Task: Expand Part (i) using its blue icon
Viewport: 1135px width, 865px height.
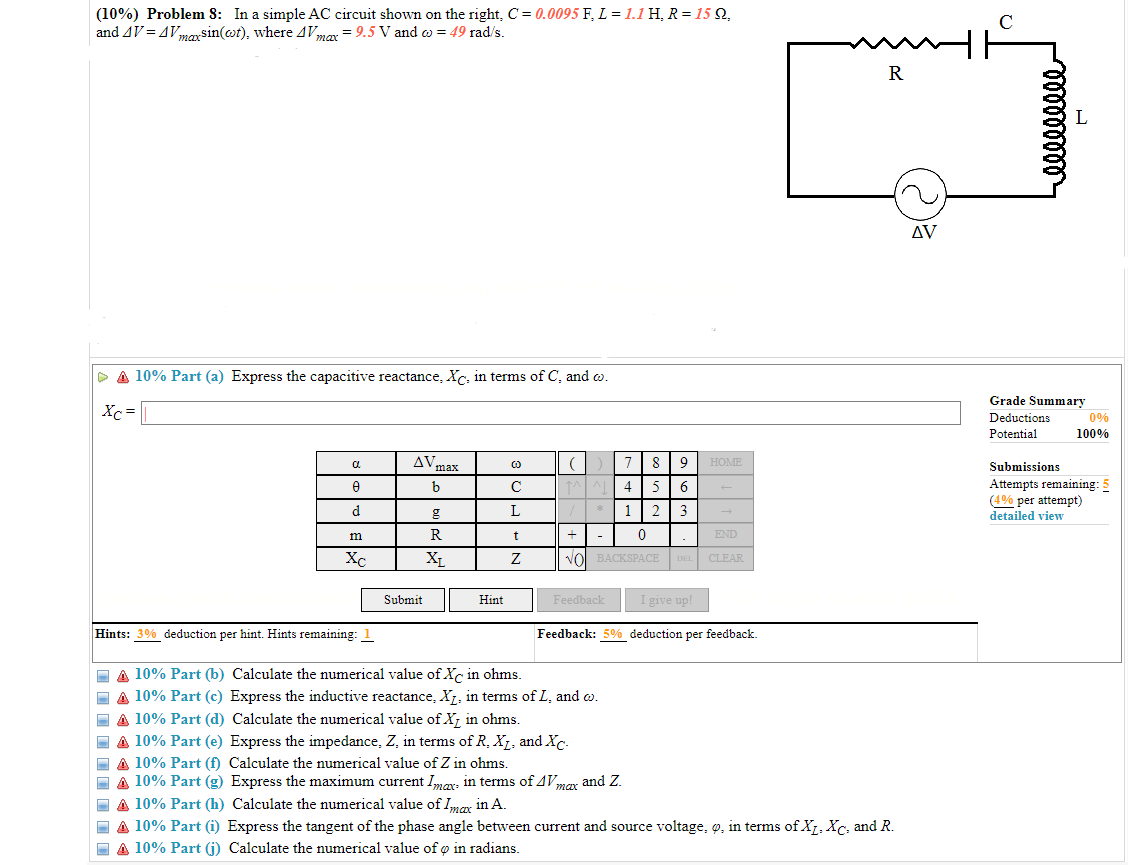Action: coord(103,827)
